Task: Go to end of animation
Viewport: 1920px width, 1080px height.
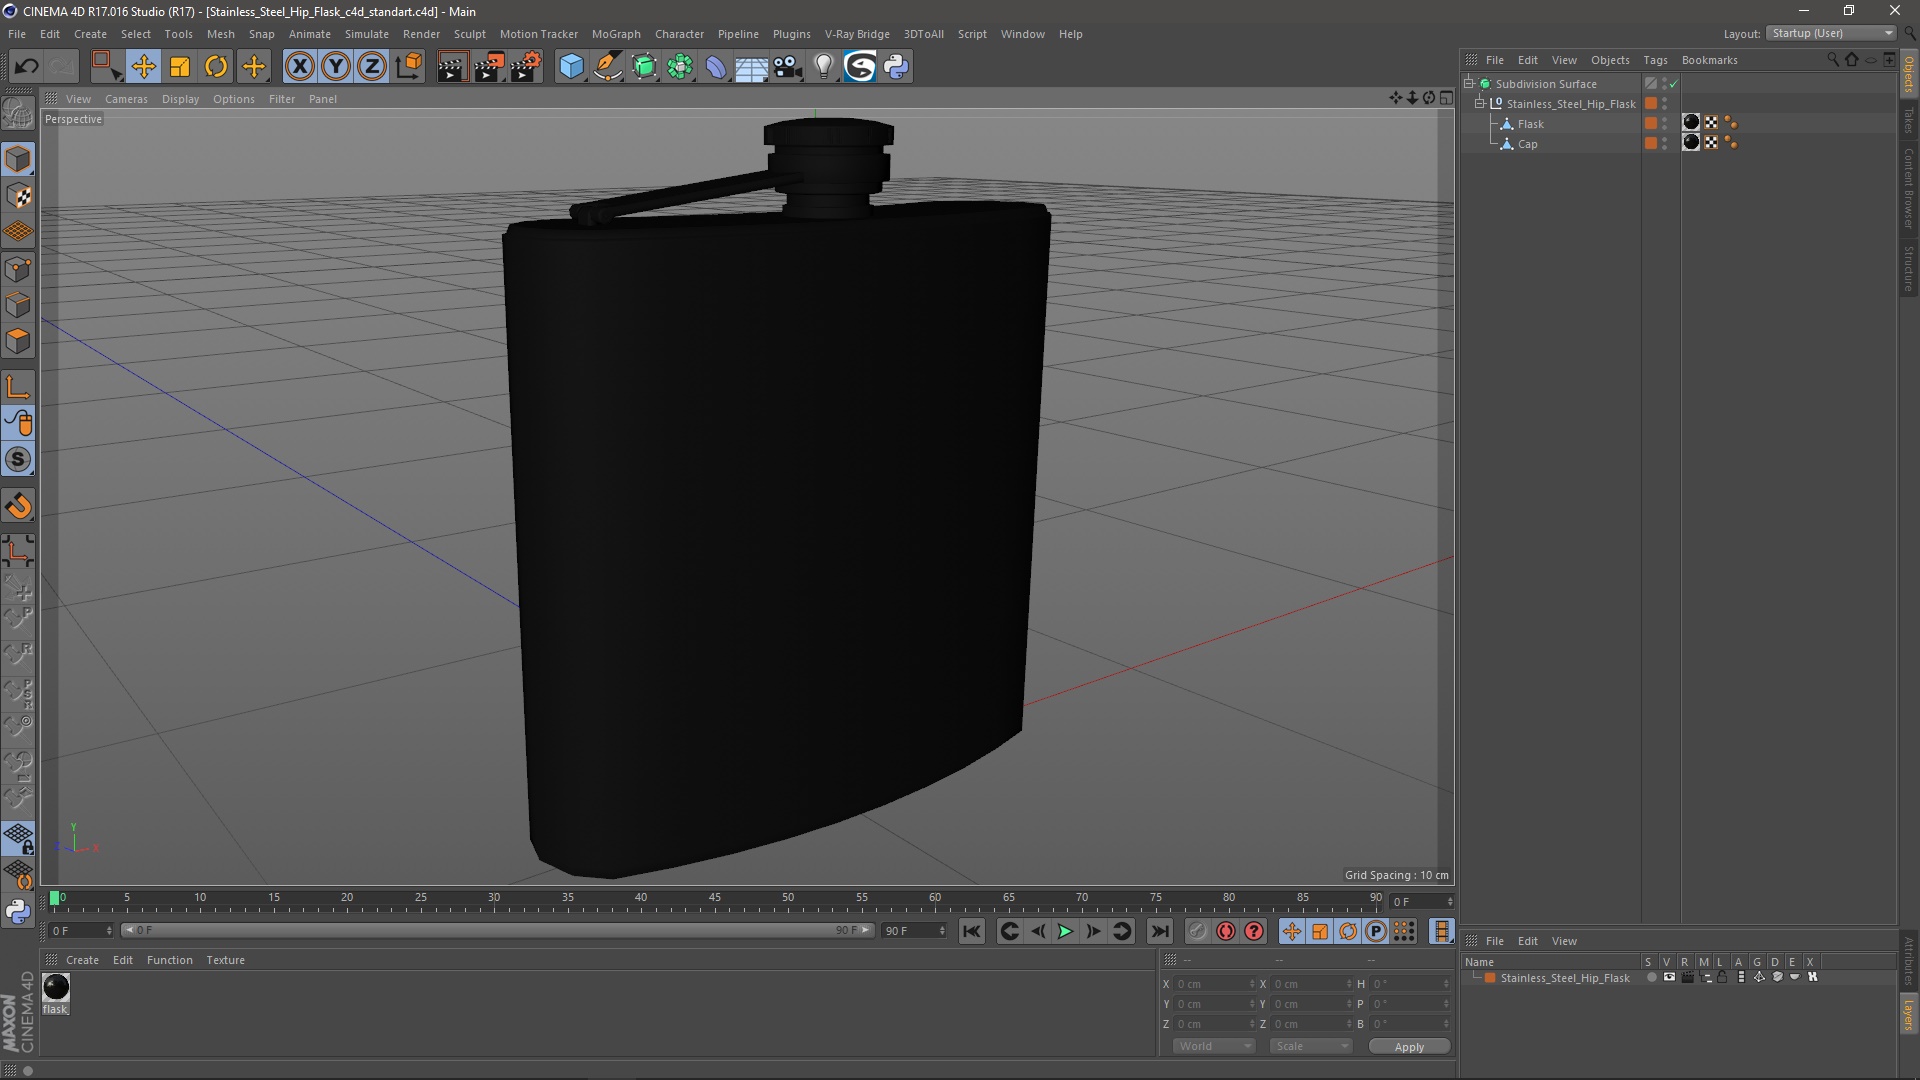Action: 1159,931
